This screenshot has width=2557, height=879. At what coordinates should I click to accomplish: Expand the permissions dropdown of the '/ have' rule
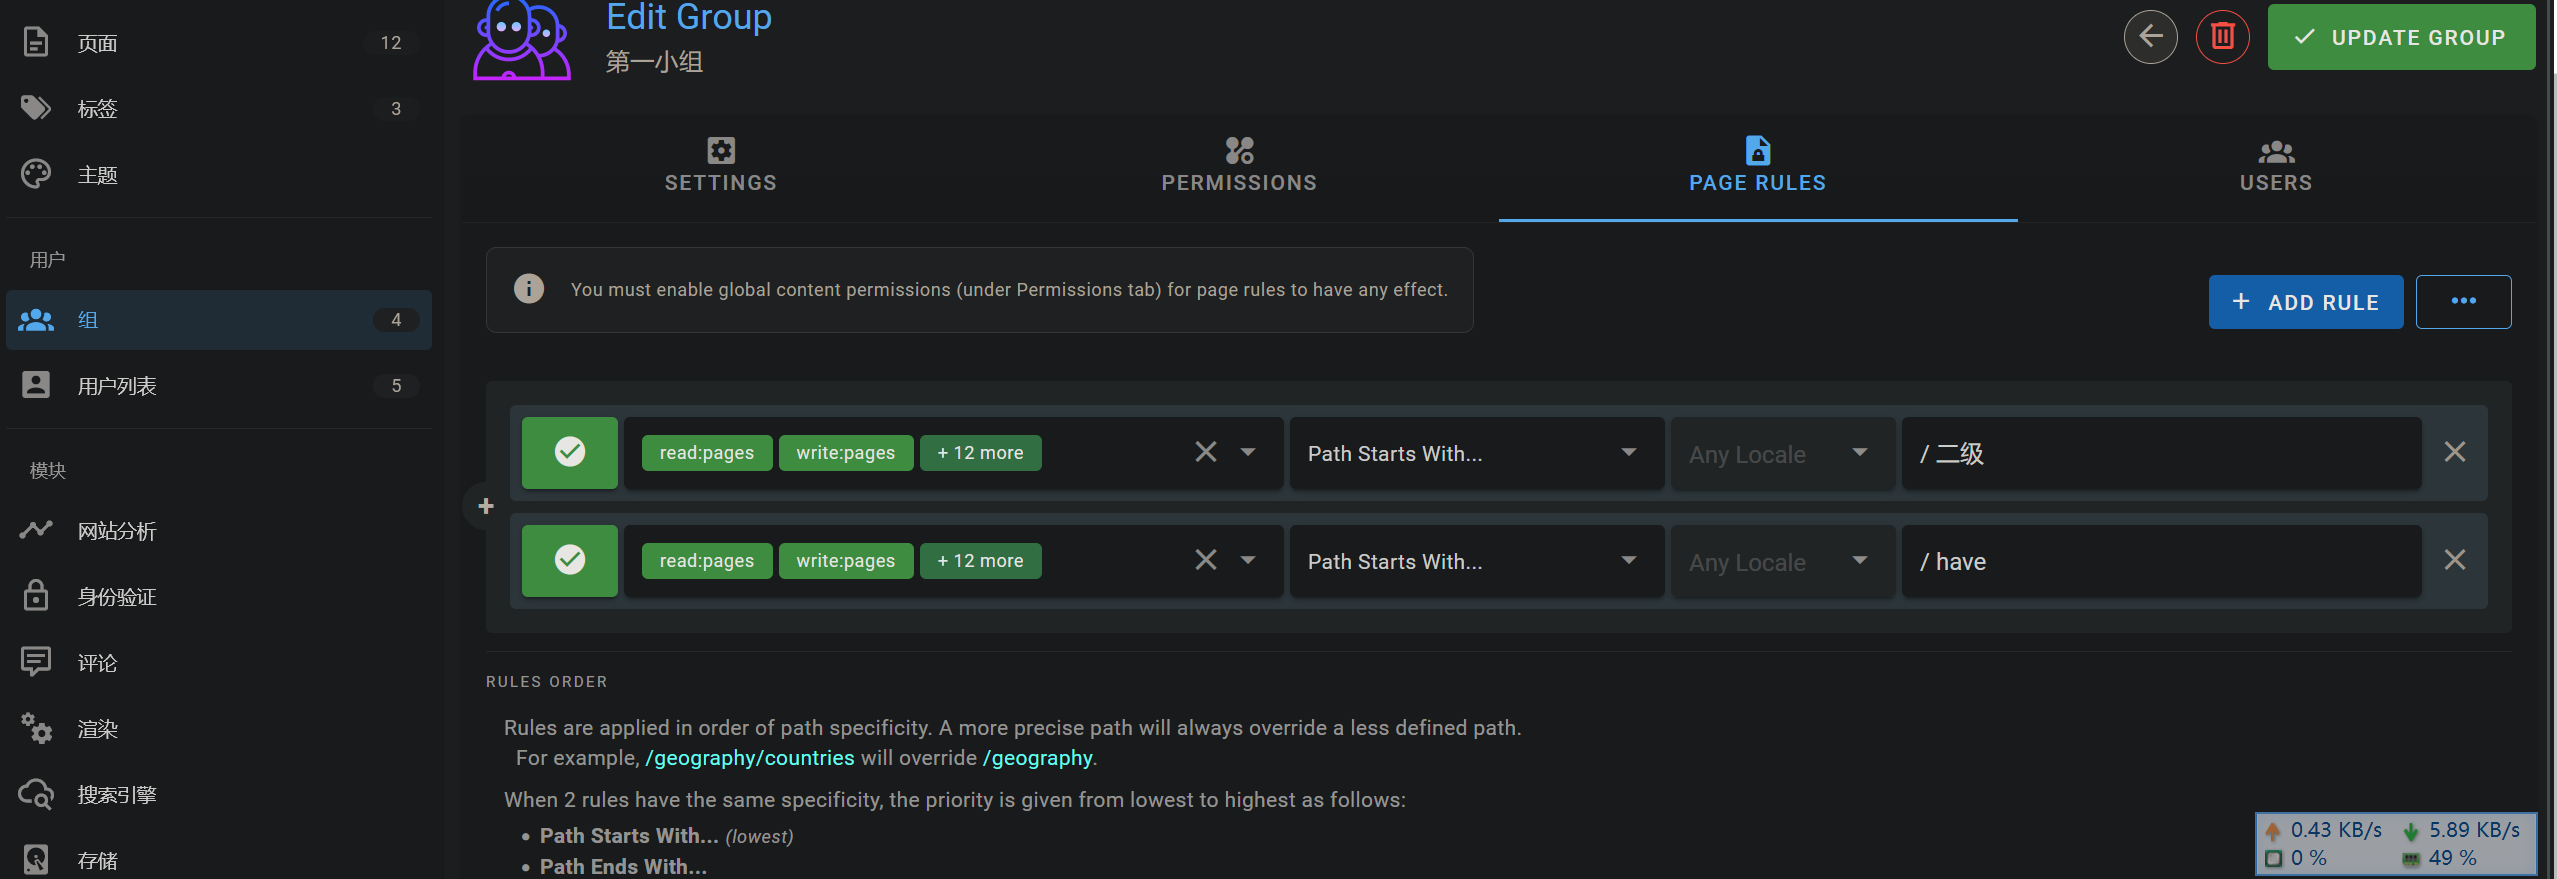point(1248,560)
